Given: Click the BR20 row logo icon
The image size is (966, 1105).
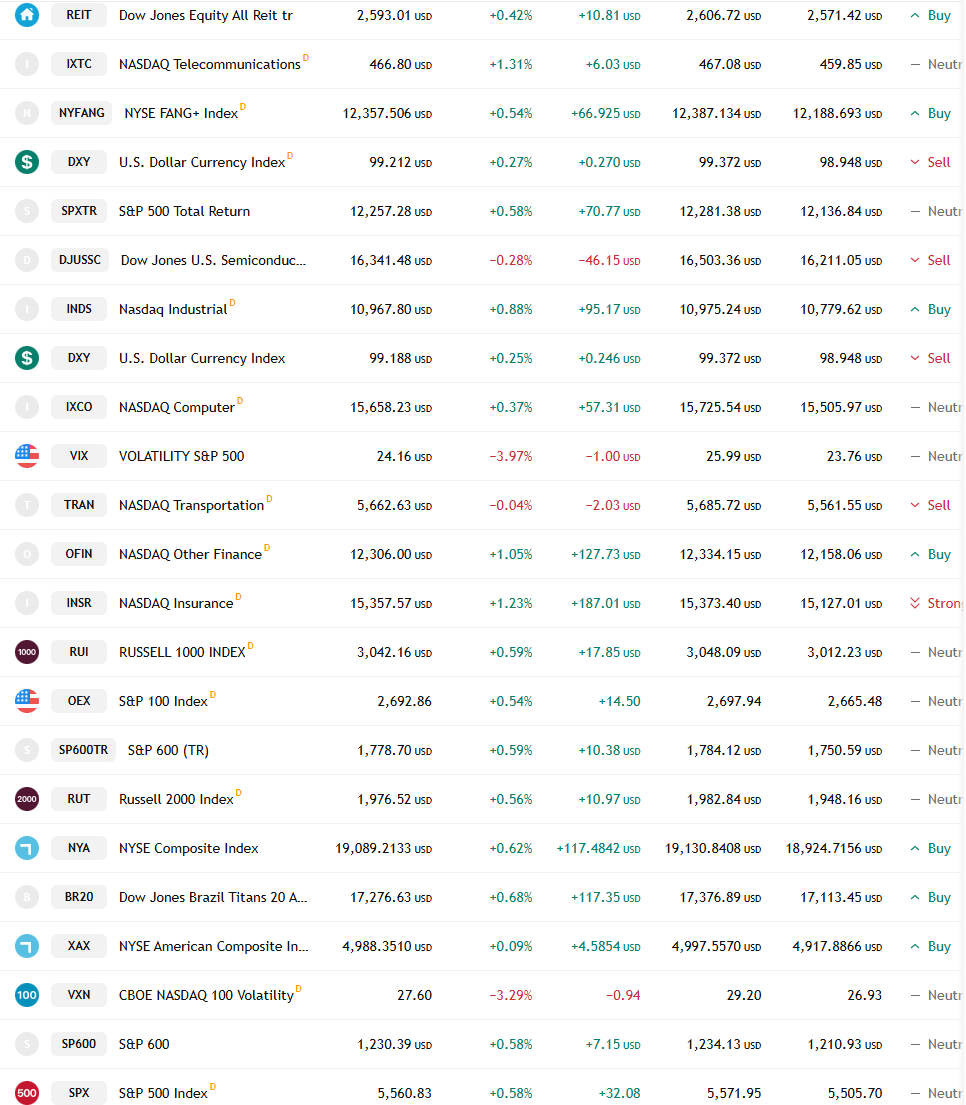Looking at the screenshot, I should pos(27,896).
